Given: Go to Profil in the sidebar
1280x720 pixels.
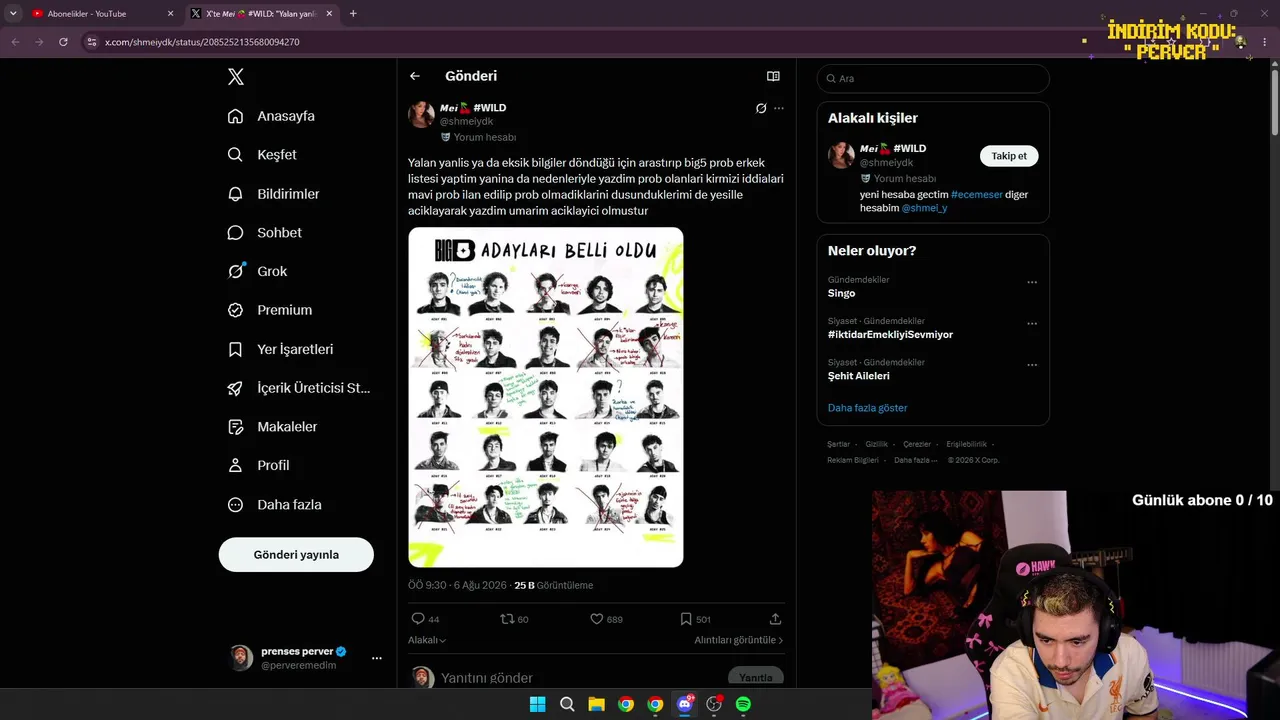Looking at the screenshot, I should pos(258,465).
